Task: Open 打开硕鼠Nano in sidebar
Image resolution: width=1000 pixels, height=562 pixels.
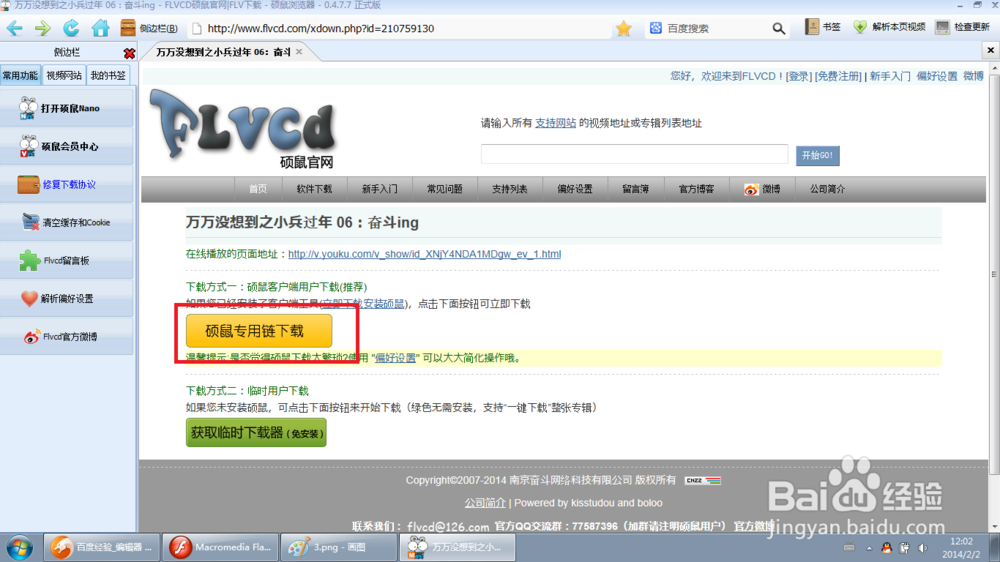Action: point(67,108)
